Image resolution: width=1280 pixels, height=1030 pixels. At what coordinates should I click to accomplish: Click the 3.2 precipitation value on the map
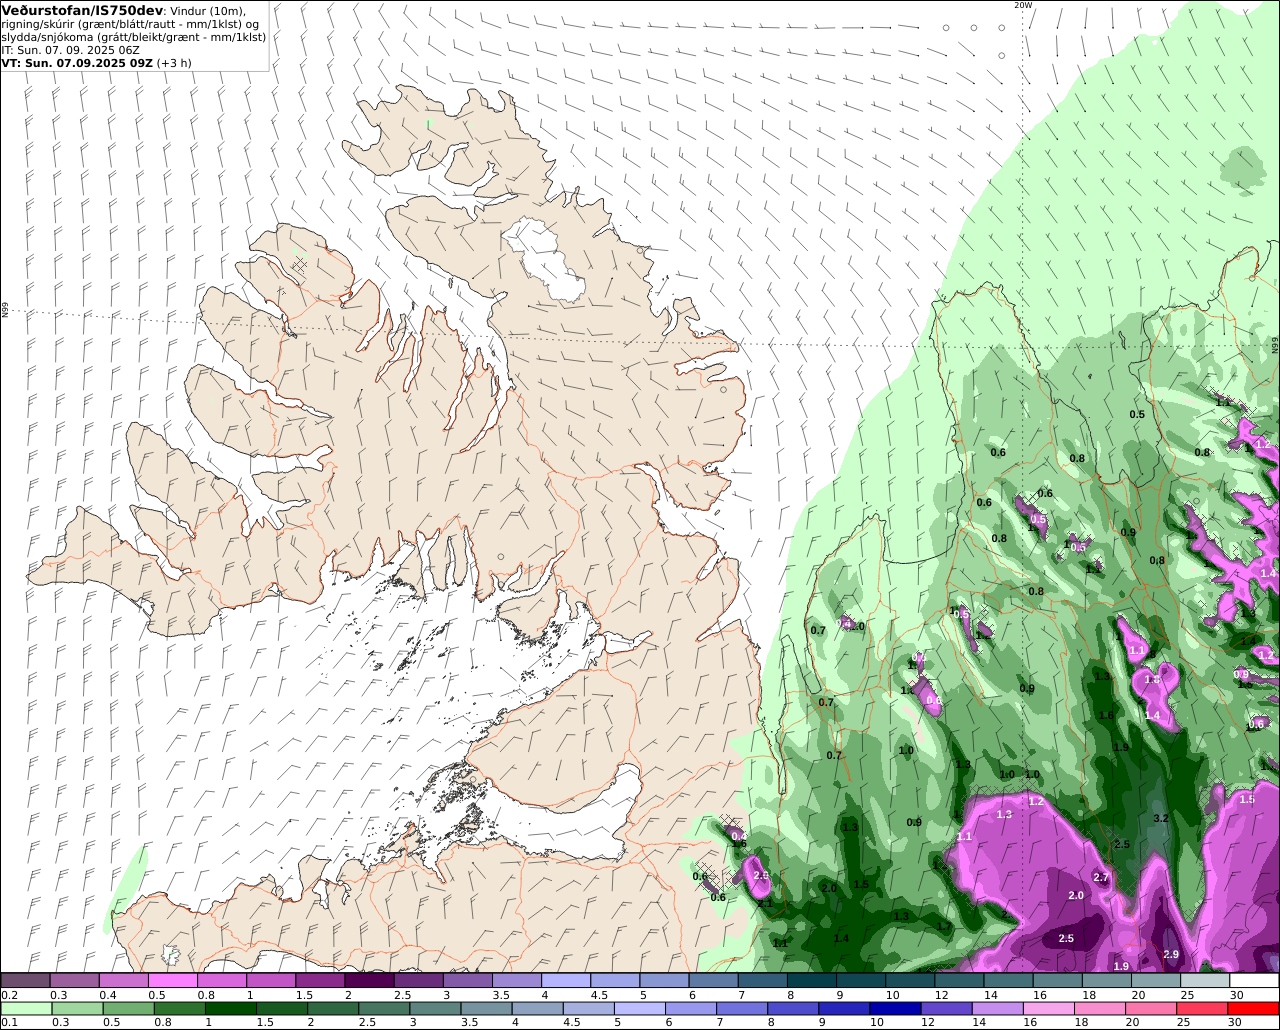[1161, 818]
